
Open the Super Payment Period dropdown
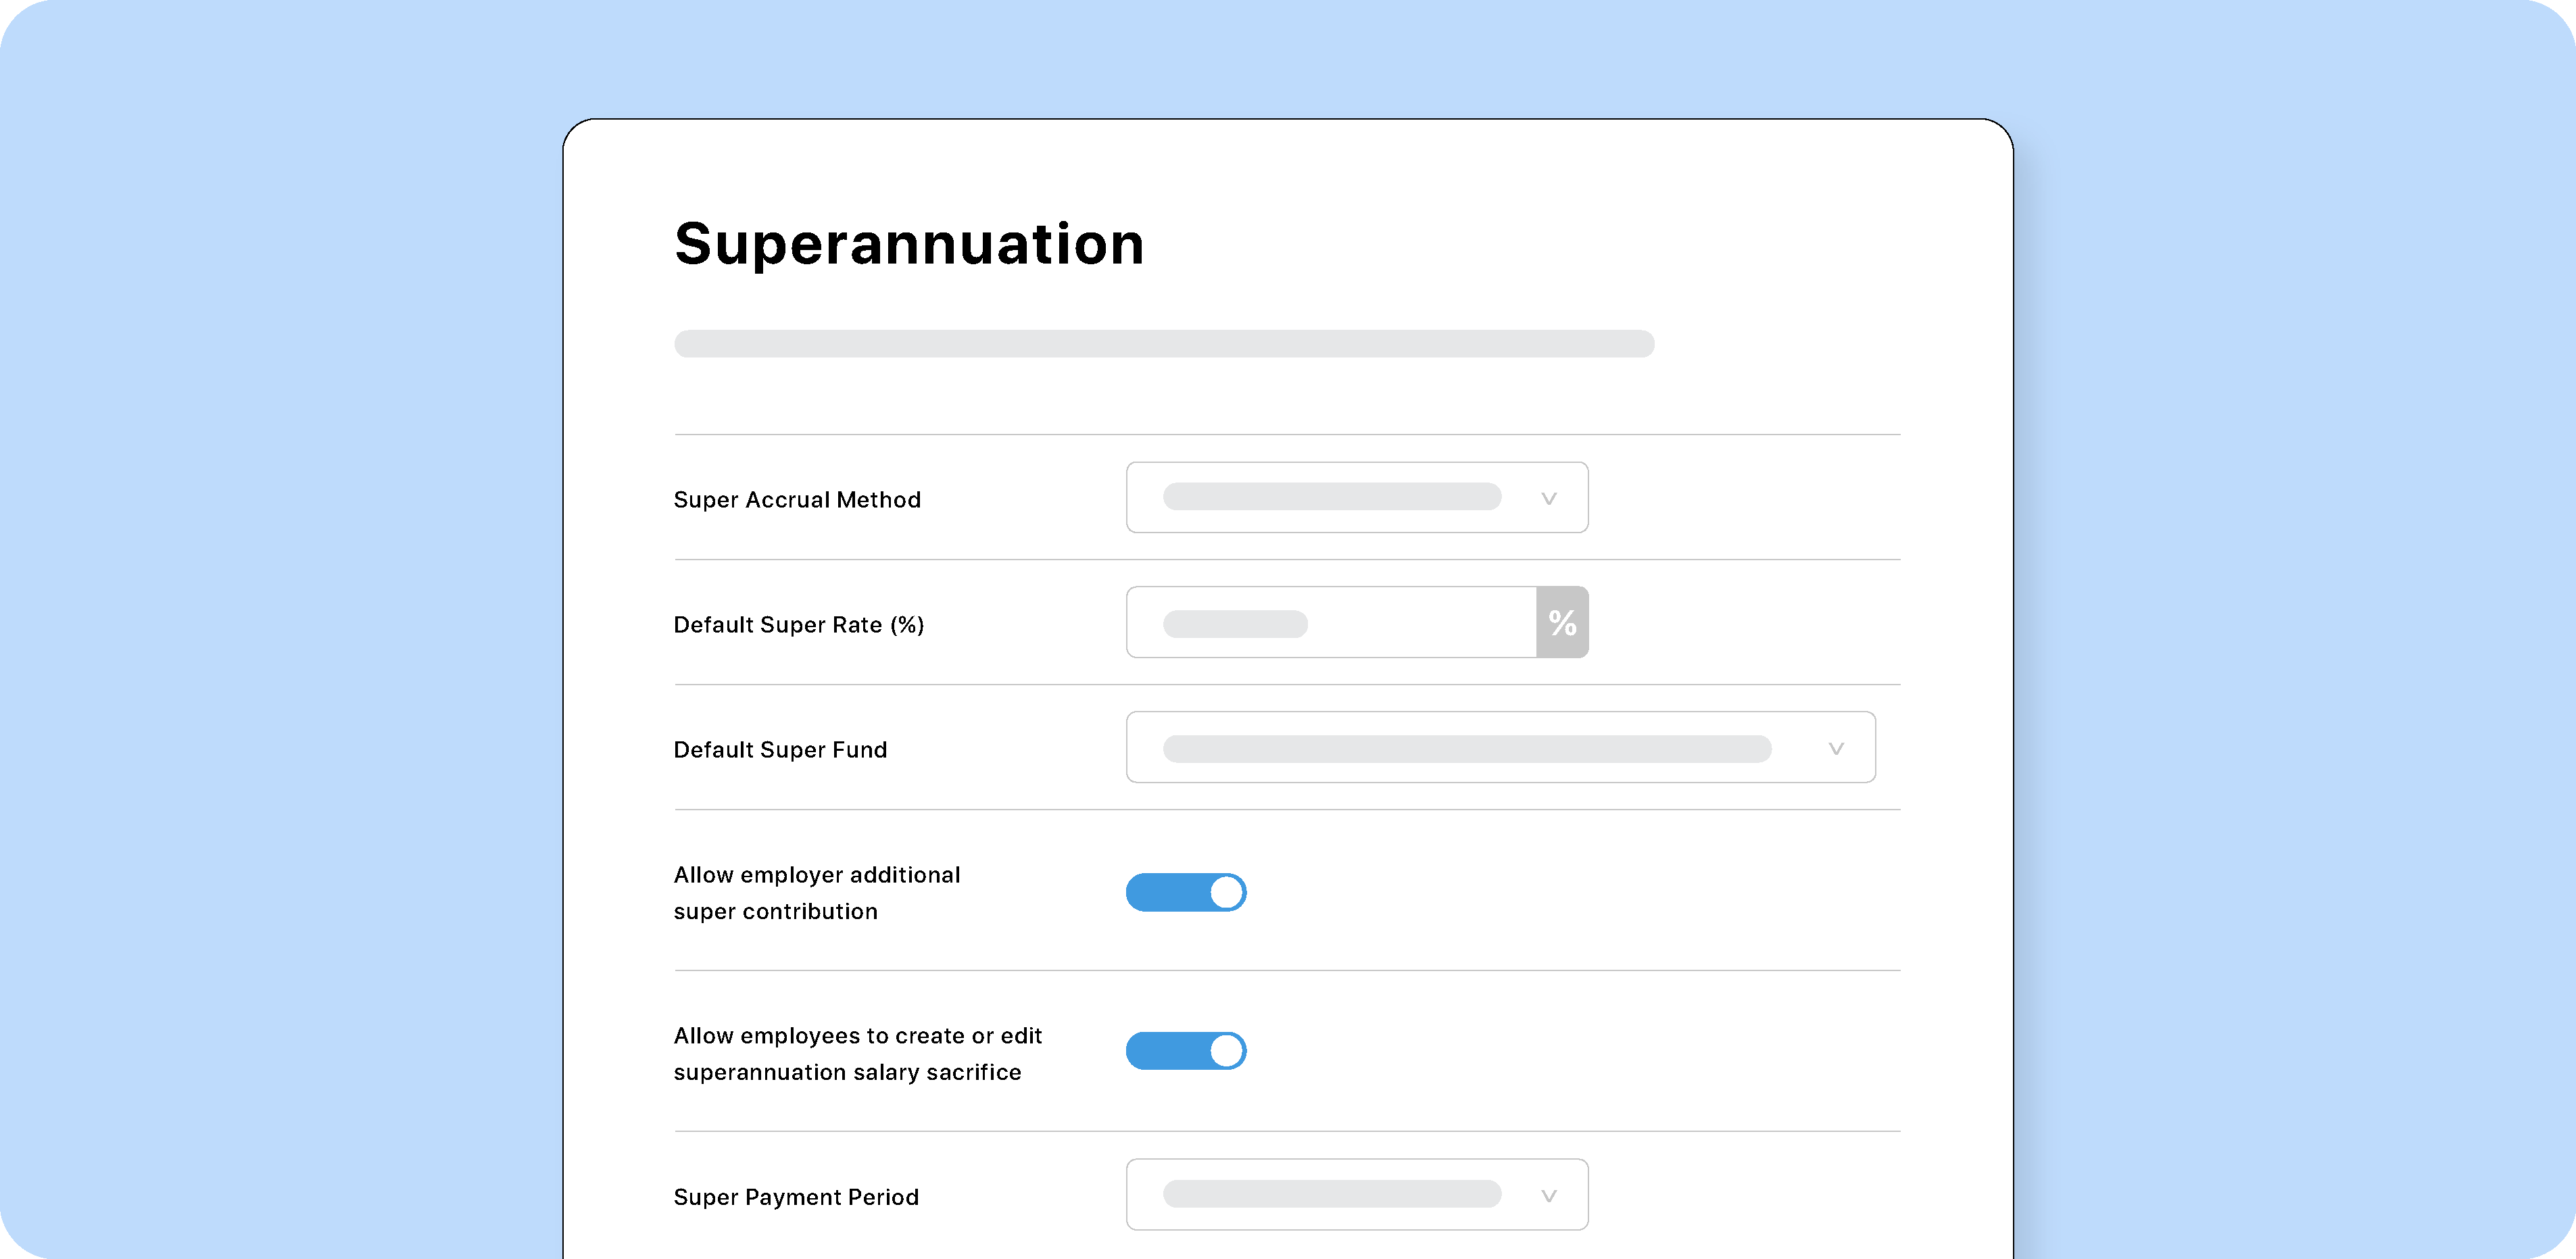1357,1194
